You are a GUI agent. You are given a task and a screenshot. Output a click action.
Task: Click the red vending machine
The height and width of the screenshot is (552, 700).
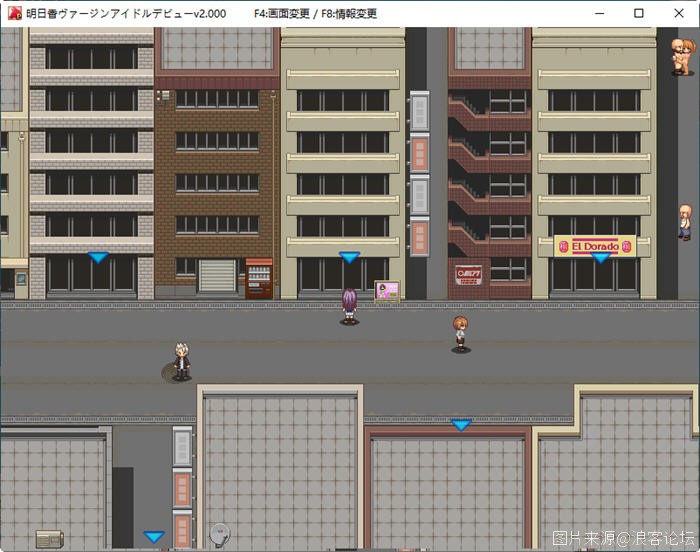[x=258, y=278]
